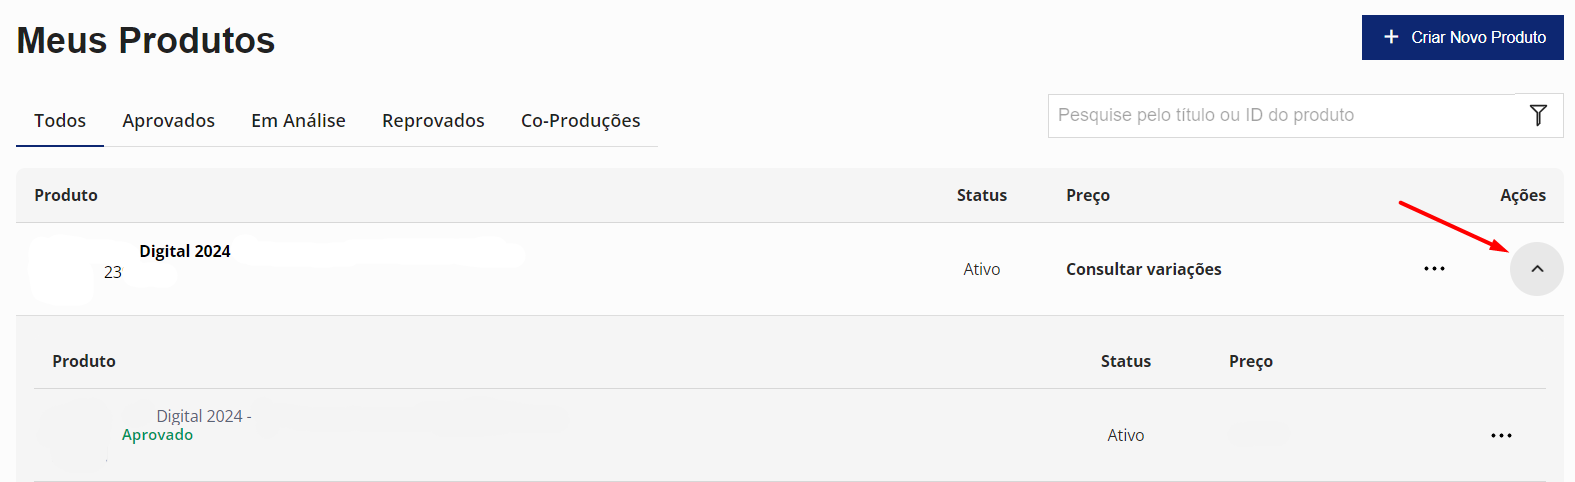Image resolution: width=1575 pixels, height=482 pixels.
Task: Open three-dot menu for the Aprovado variation
Action: point(1501,436)
